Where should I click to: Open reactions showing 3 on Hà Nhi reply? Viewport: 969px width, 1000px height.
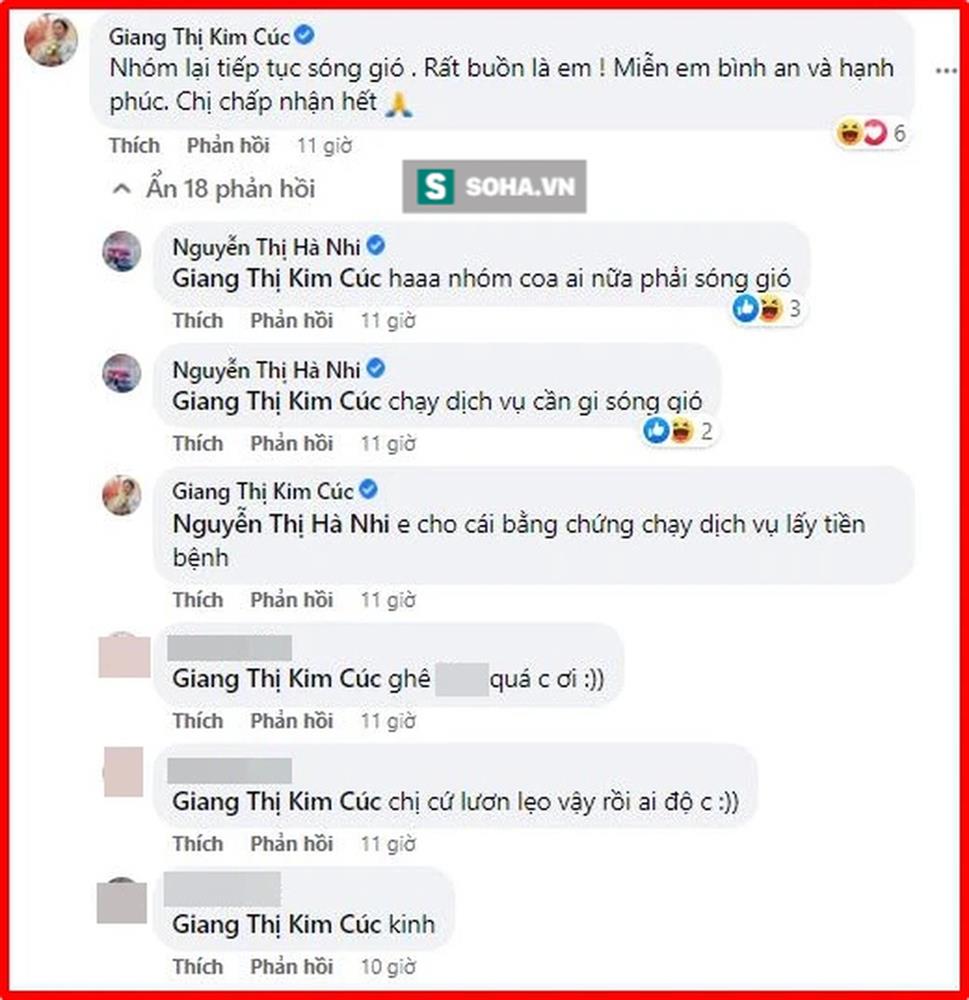point(766,309)
